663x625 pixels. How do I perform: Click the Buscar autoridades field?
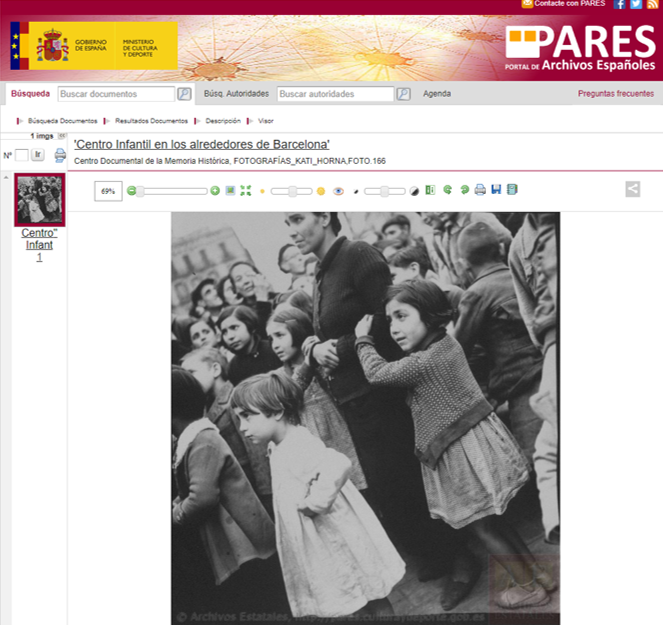(335, 94)
